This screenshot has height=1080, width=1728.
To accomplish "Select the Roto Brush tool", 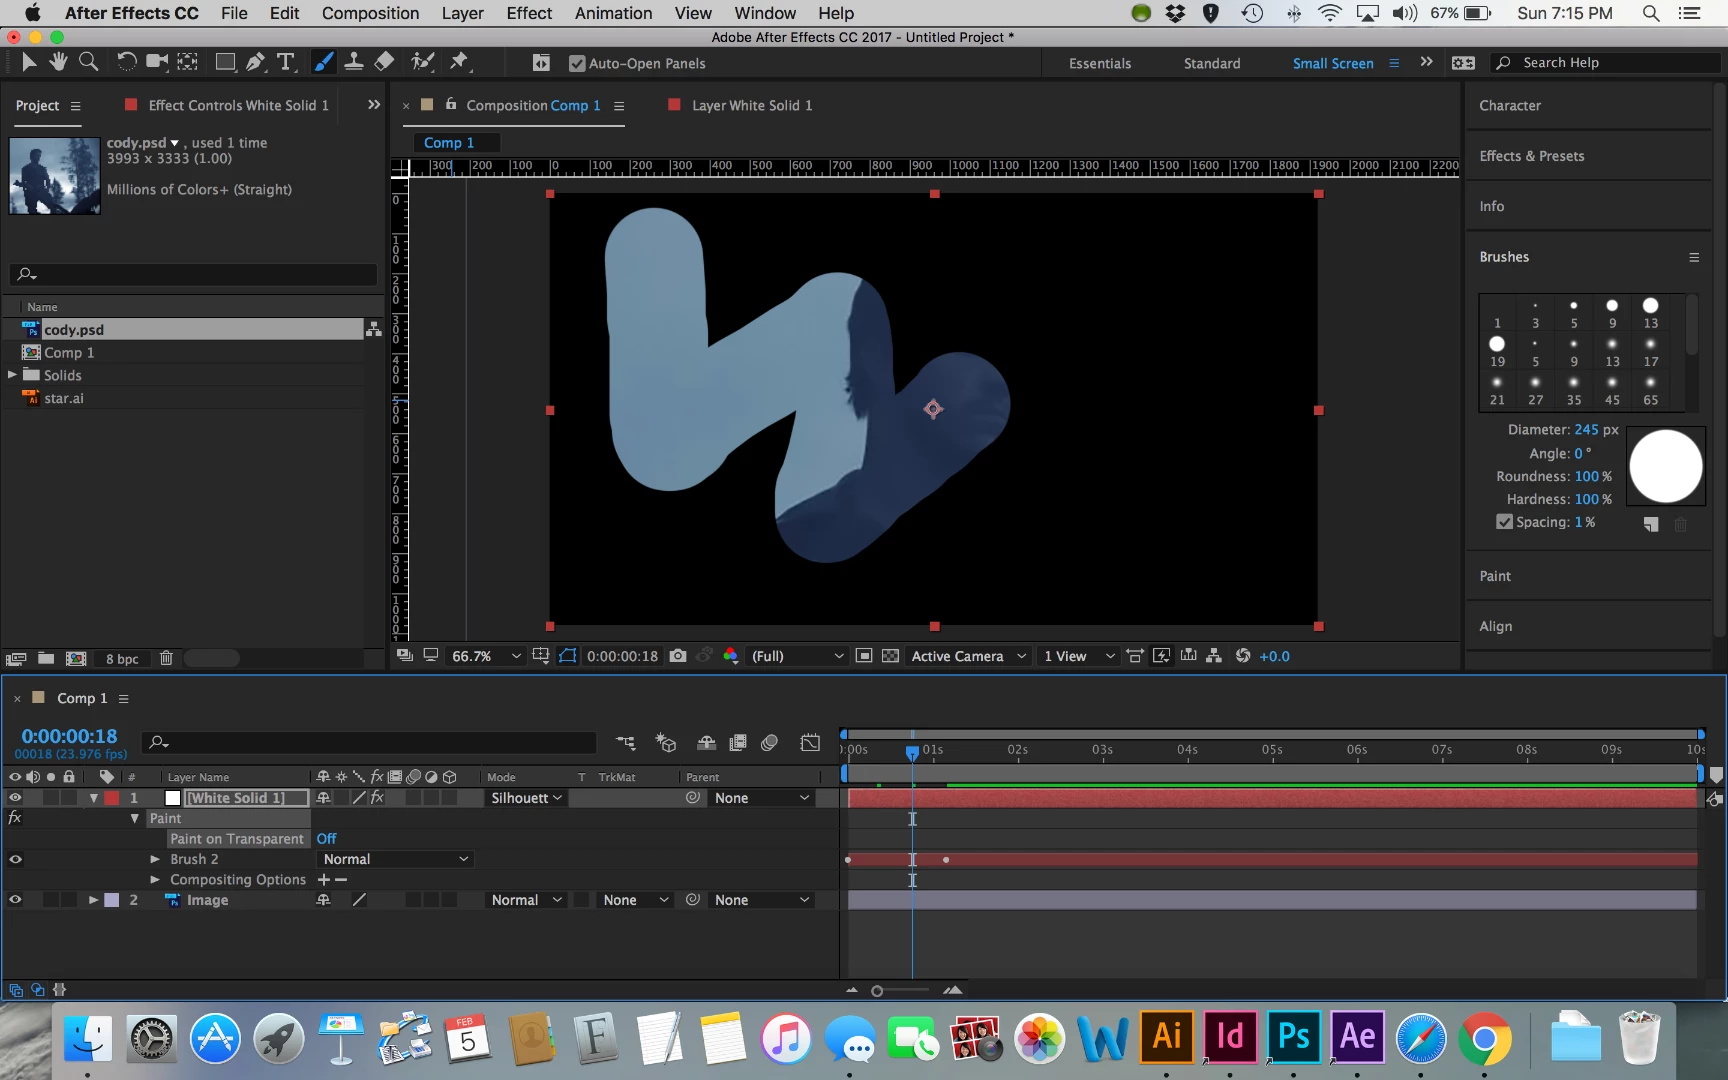I will [x=422, y=62].
